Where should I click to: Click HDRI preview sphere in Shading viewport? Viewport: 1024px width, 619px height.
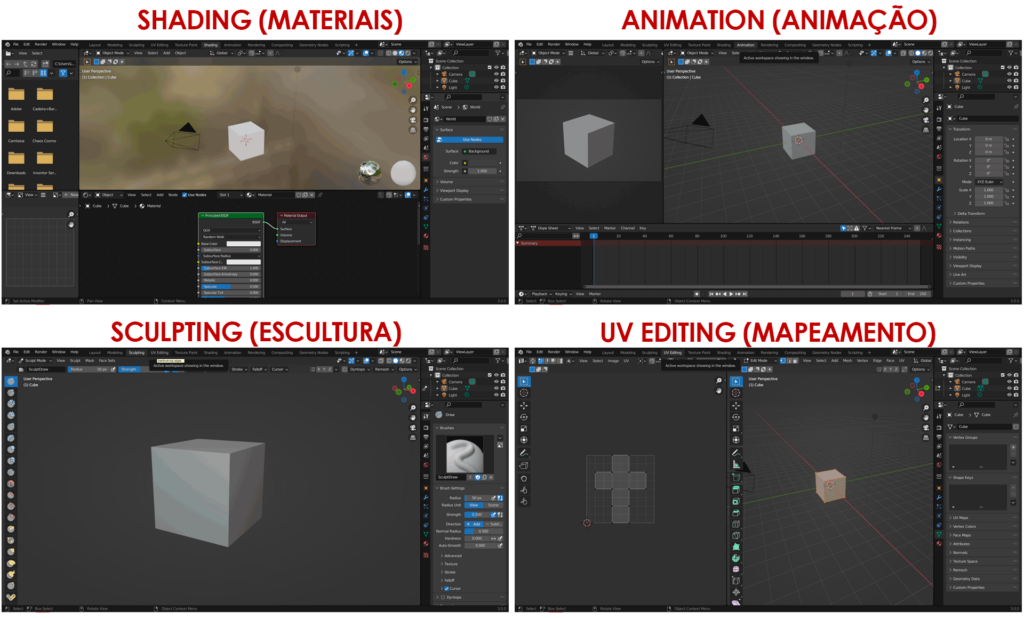[370, 172]
